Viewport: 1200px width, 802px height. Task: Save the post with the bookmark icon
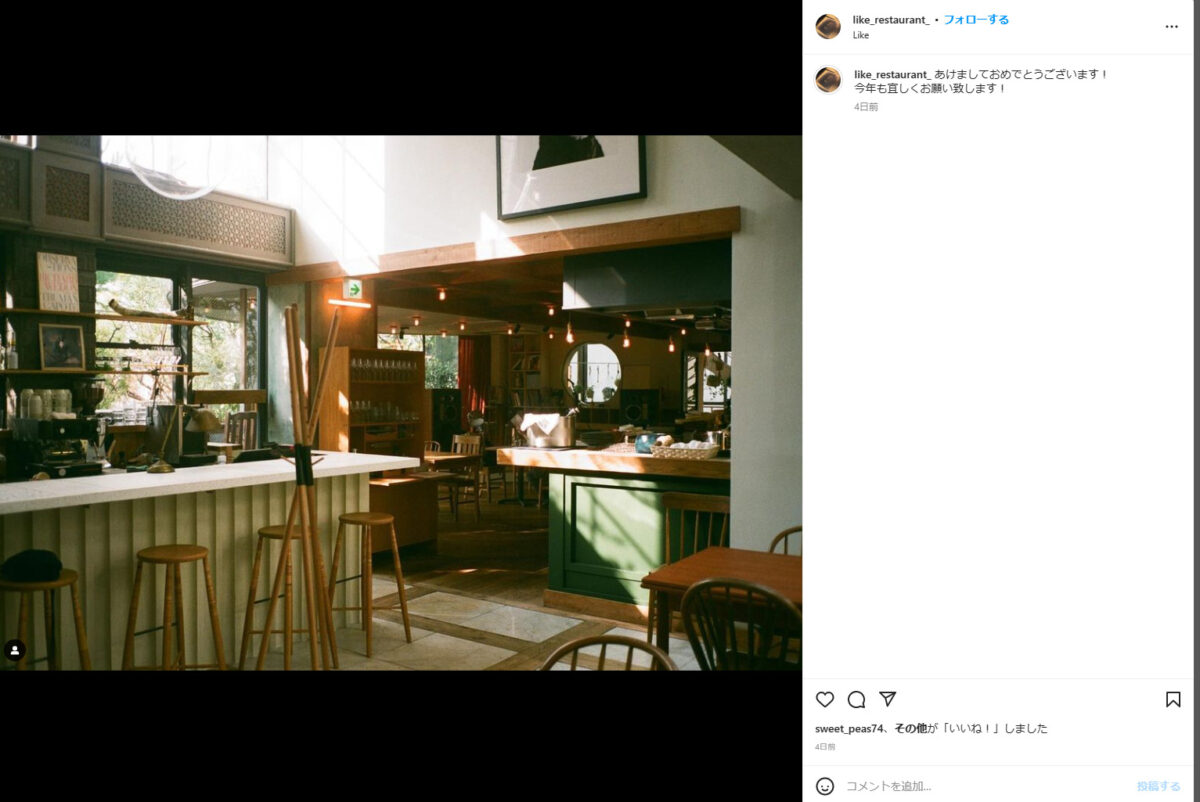(x=1173, y=699)
